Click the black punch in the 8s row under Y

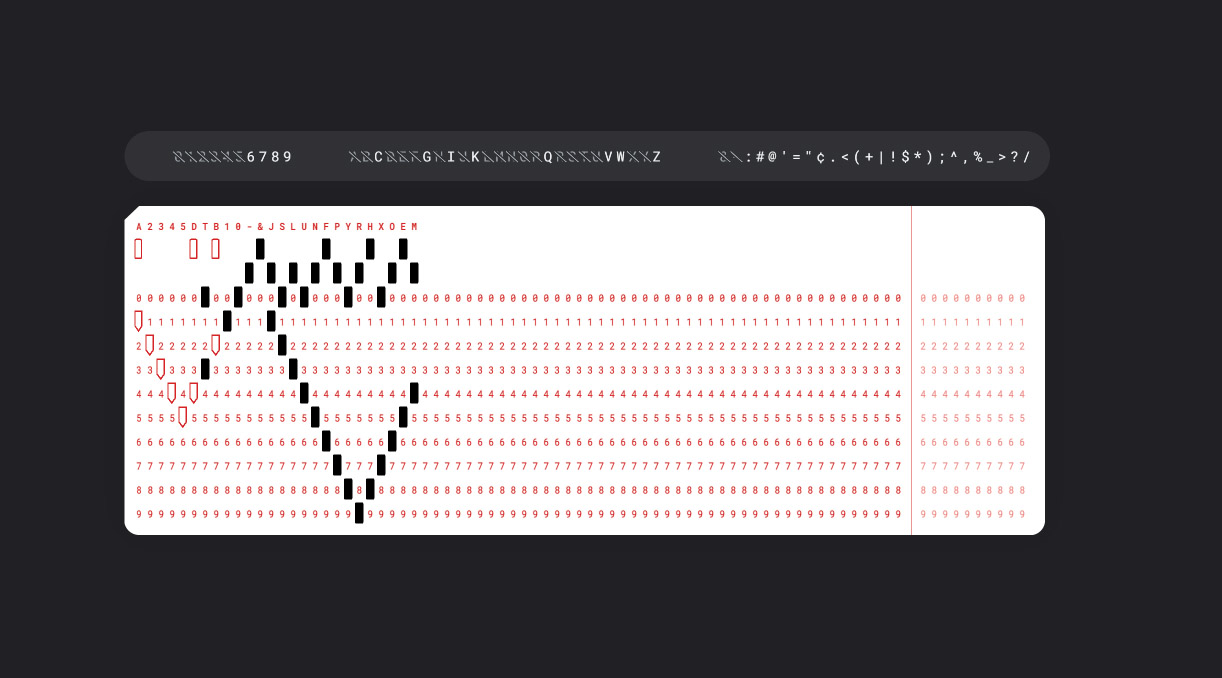click(x=348, y=489)
